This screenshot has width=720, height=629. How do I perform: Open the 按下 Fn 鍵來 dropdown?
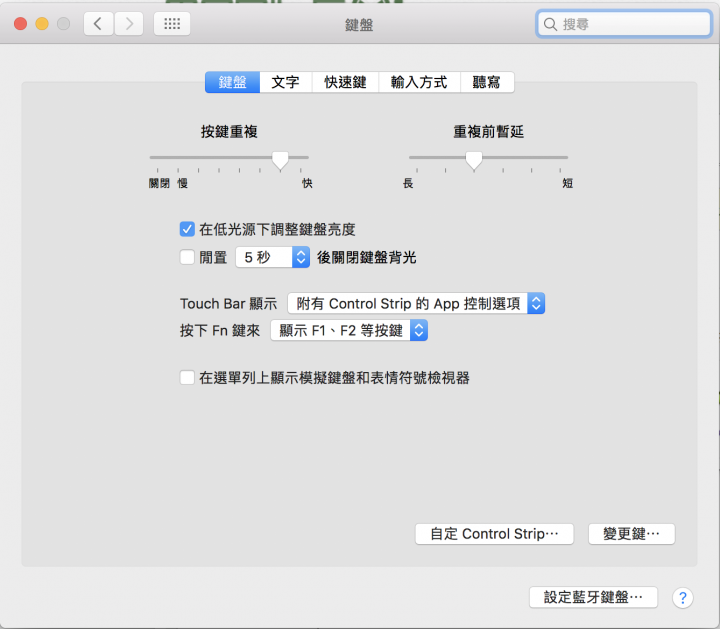[349, 331]
